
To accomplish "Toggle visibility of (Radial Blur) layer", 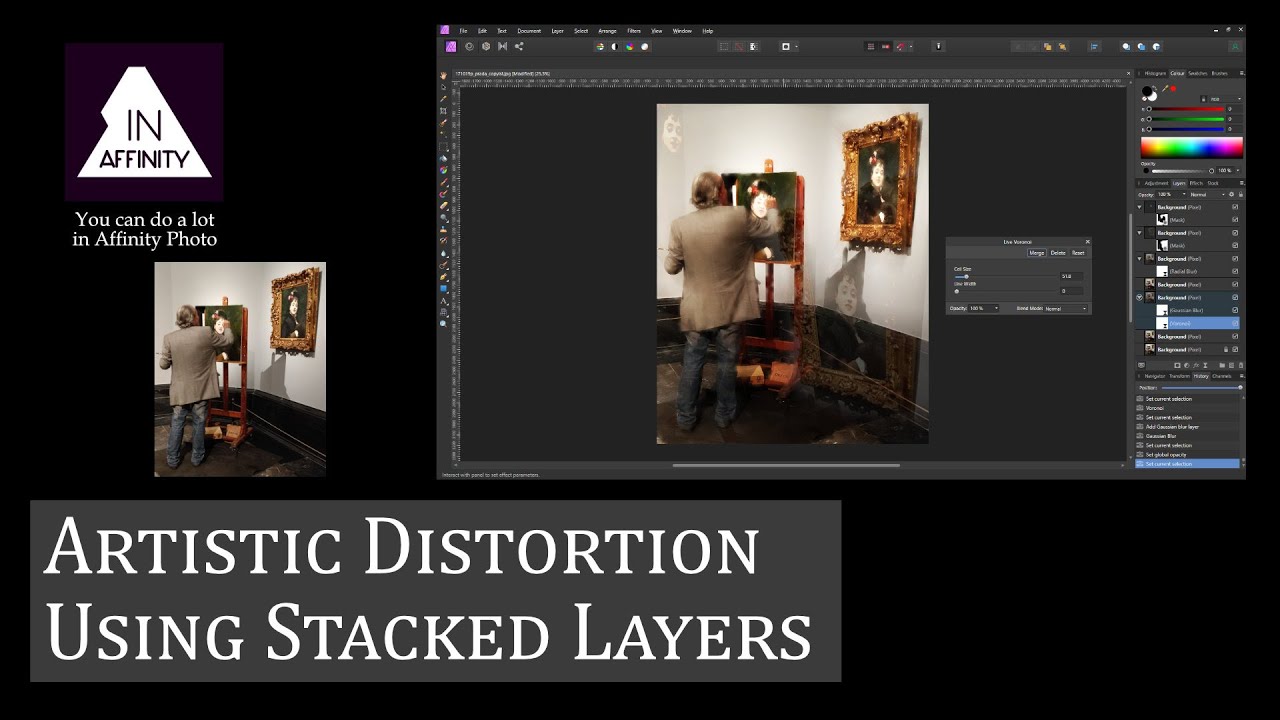I will click(1235, 271).
